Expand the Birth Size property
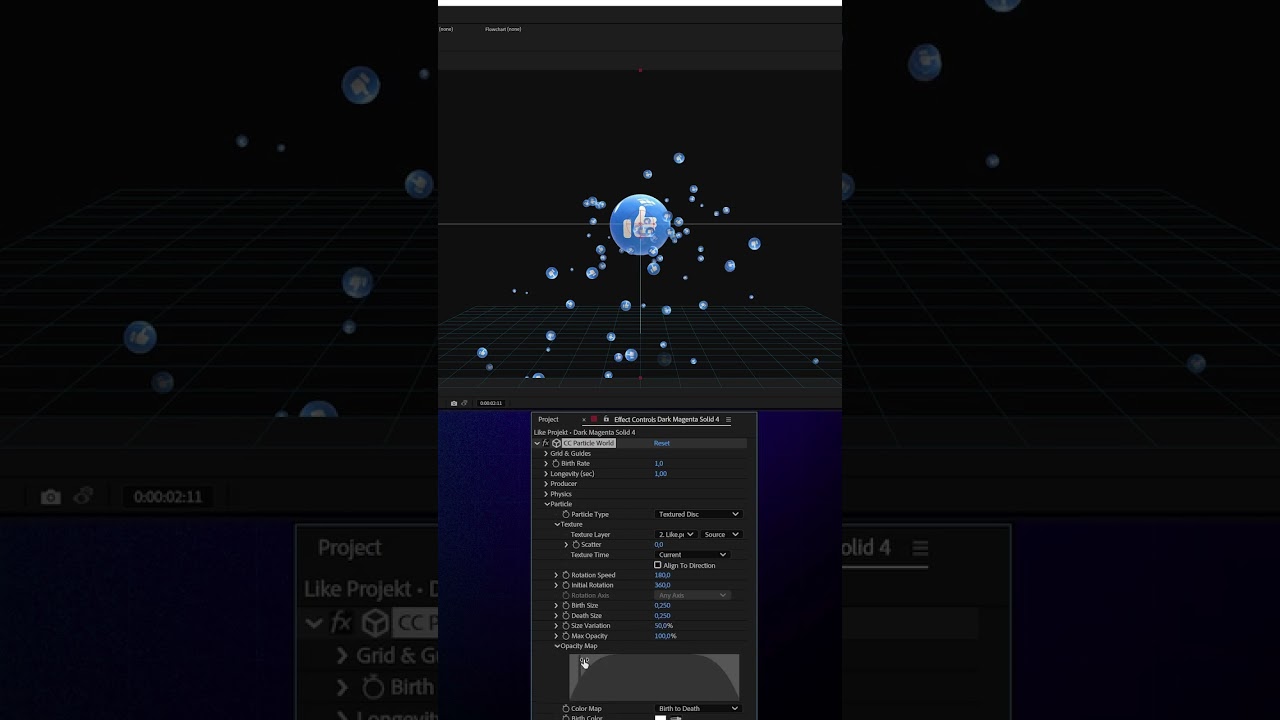Image resolution: width=1280 pixels, height=720 pixels. tap(556, 605)
